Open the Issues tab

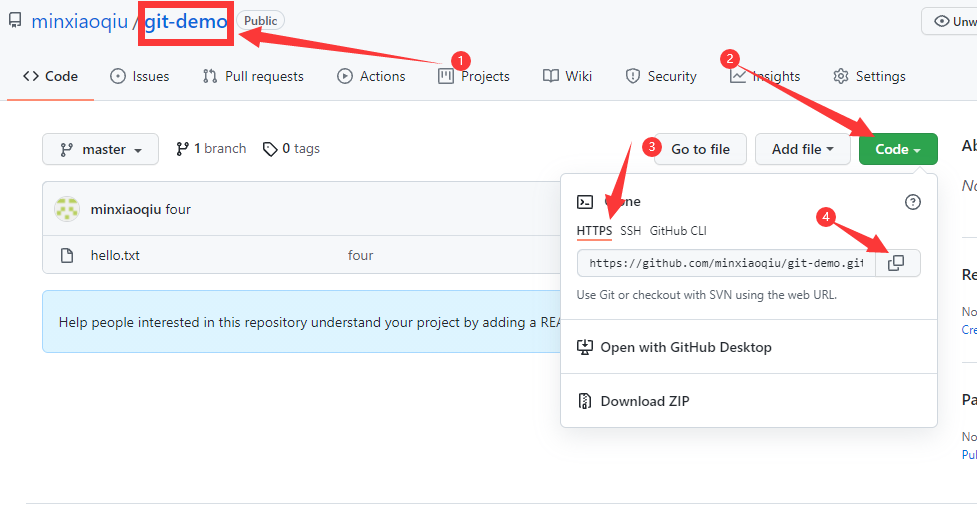(140, 76)
